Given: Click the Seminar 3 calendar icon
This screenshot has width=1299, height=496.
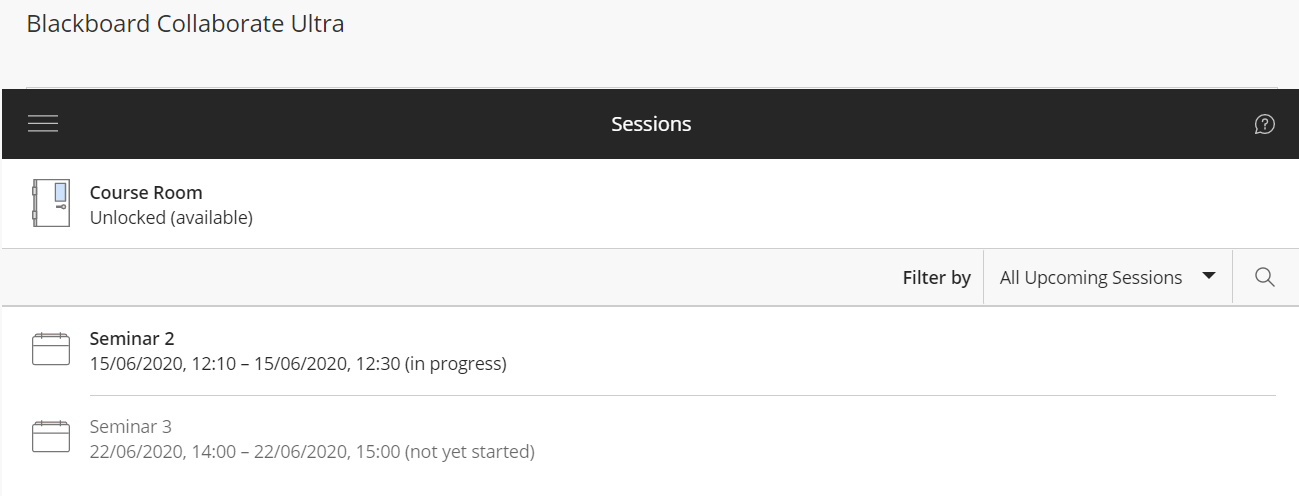Looking at the screenshot, I should [x=51, y=438].
